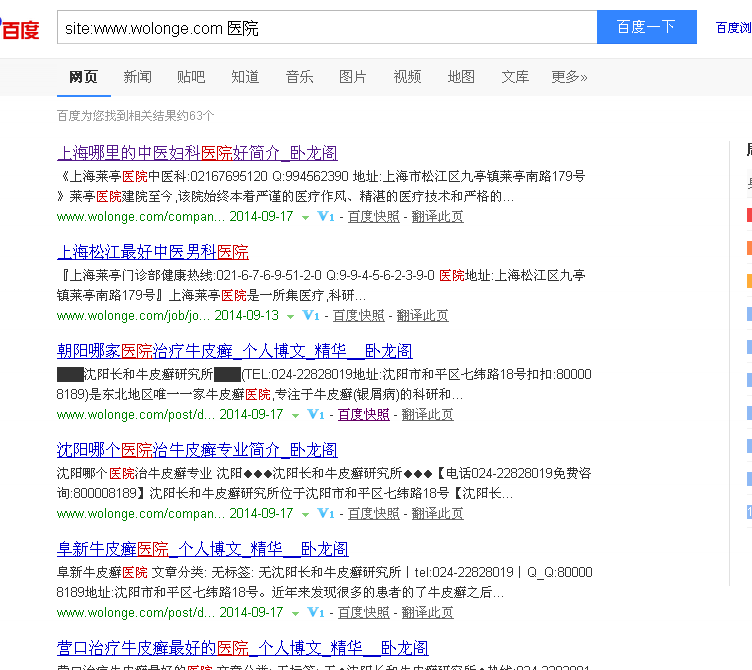Image resolution: width=752 pixels, height=670 pixels.
Task: Open result 上海哪里的中医妇科医院好简介_卧龙阁
Action: point(197,153)
